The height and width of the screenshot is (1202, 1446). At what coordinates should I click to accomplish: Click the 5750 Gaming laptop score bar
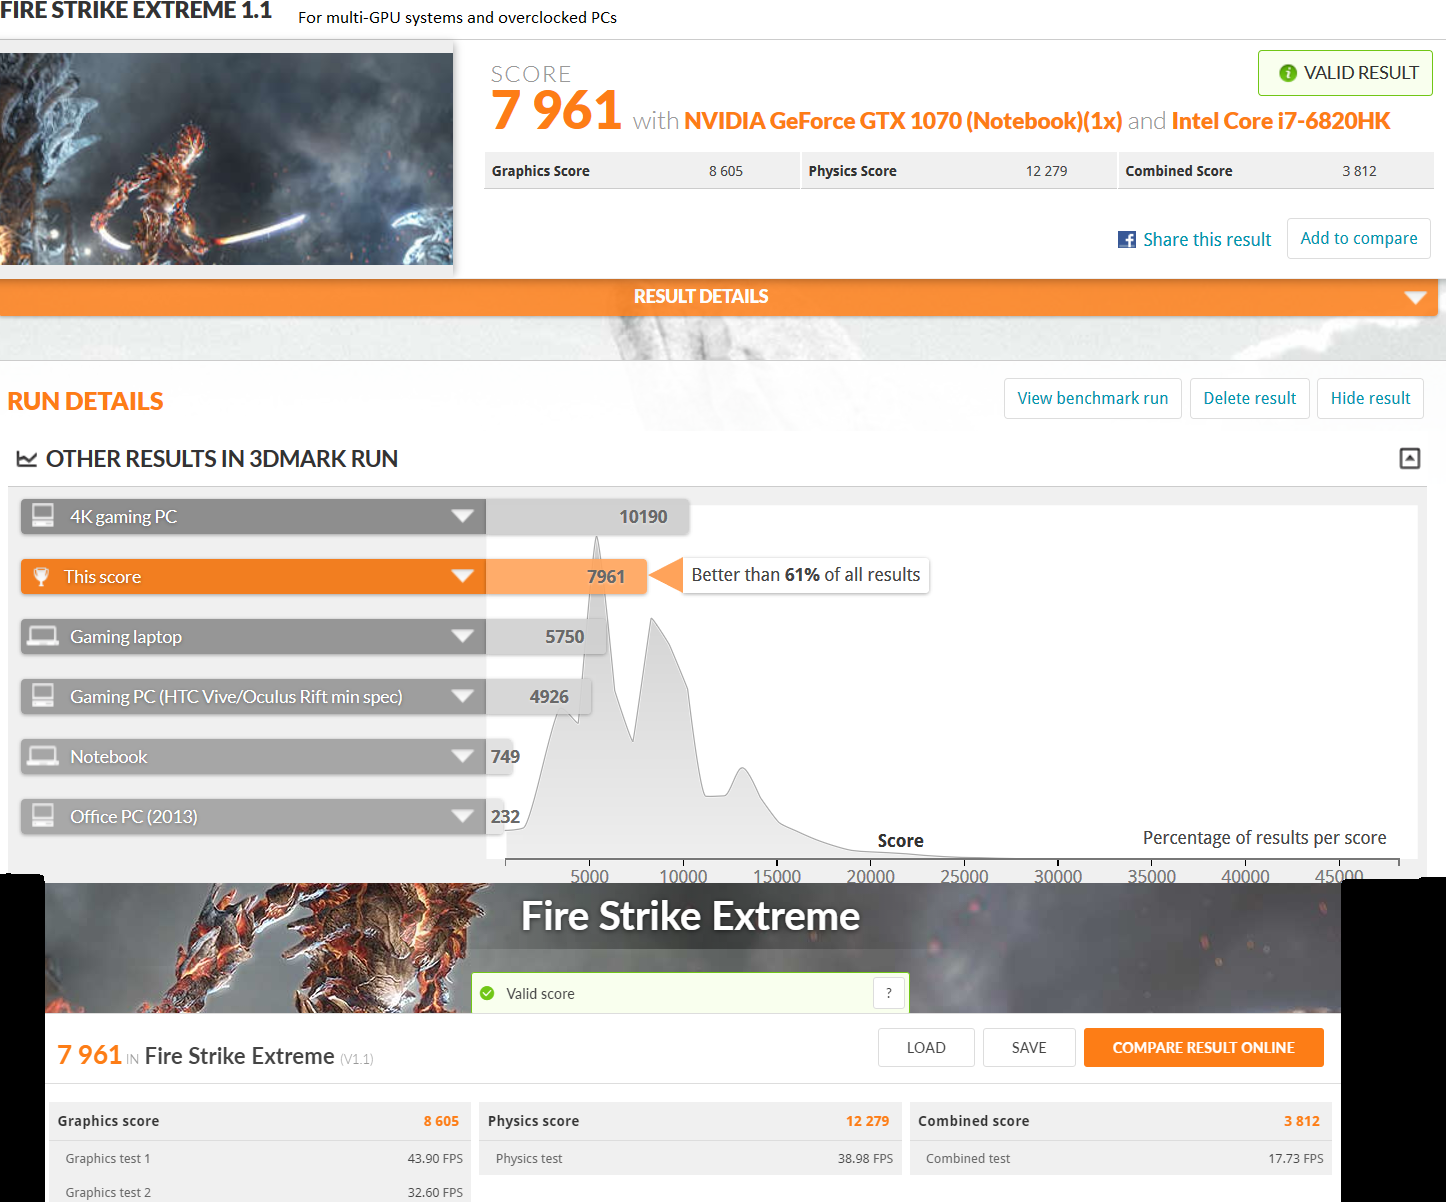coord(546,637)
